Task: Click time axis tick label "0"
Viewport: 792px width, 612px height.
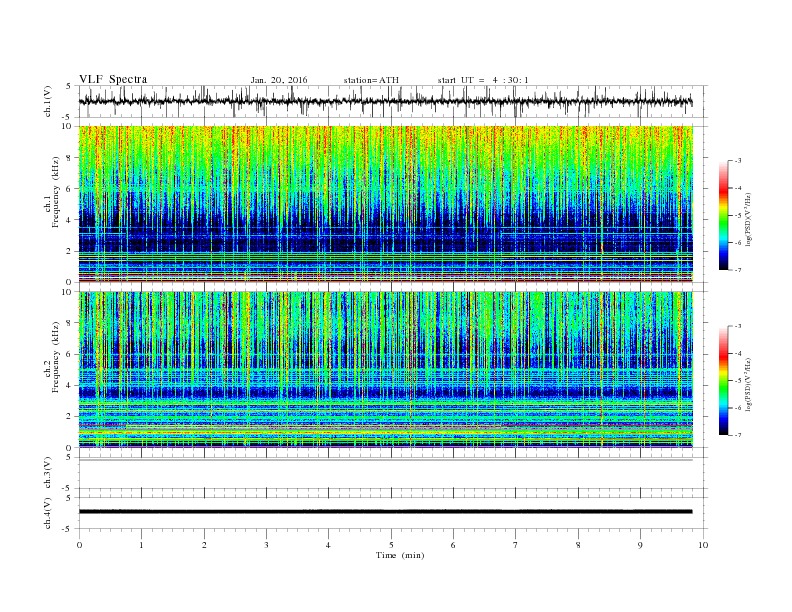Action: point(79,545)
